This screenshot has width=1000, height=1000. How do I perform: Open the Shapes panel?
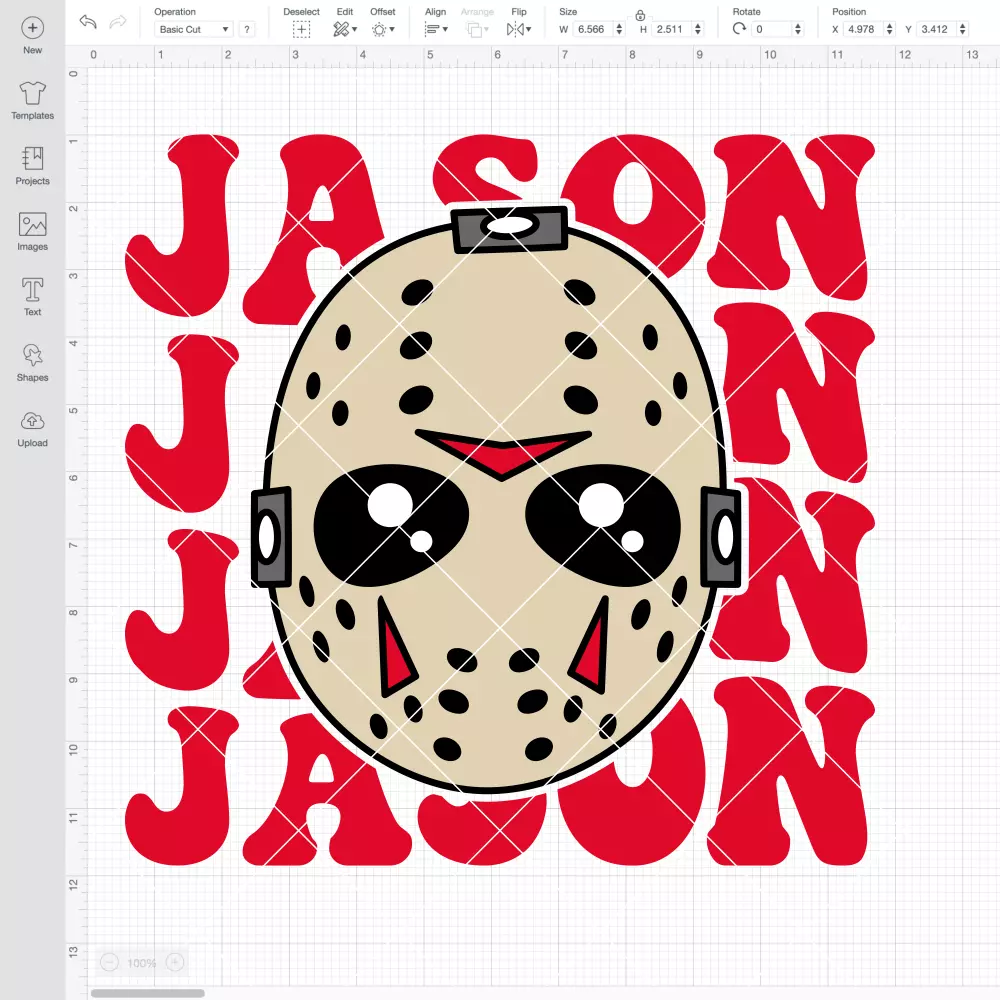[x=33, y=363]
